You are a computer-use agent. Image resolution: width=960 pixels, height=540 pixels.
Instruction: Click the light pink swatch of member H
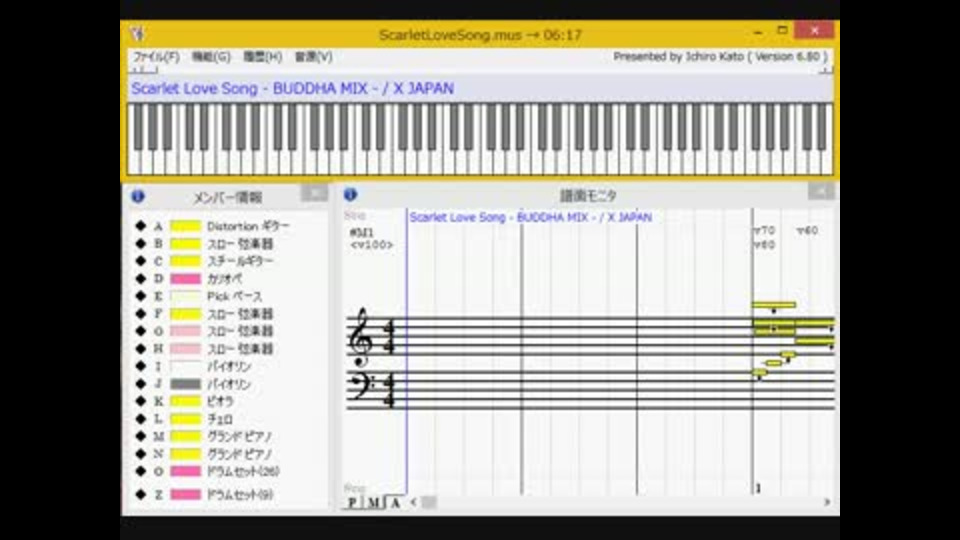tap(186, 349)
